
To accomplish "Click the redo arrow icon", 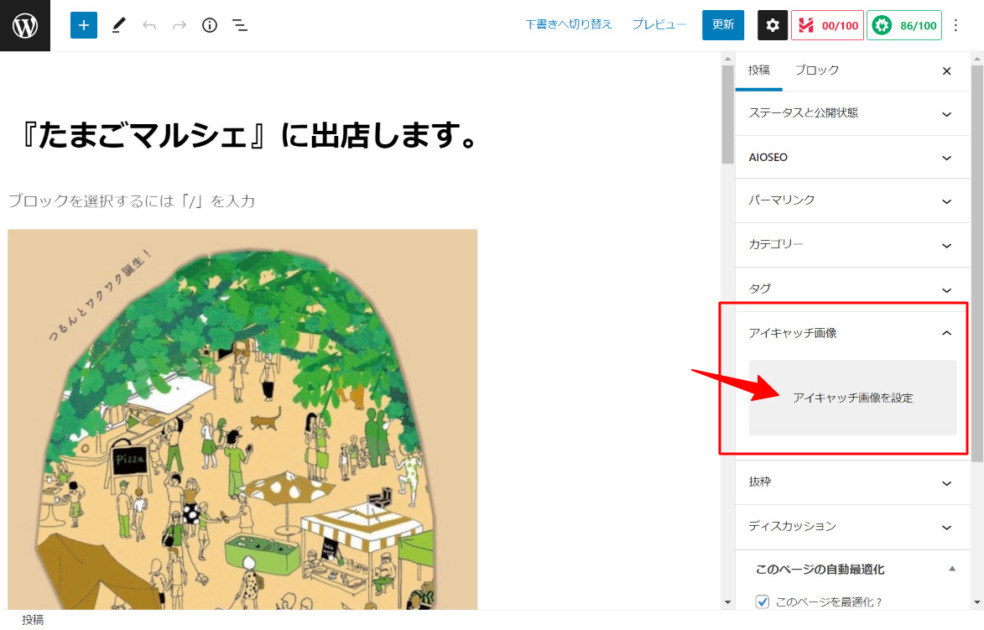I will pyautogui.click(x=179, y=25).
